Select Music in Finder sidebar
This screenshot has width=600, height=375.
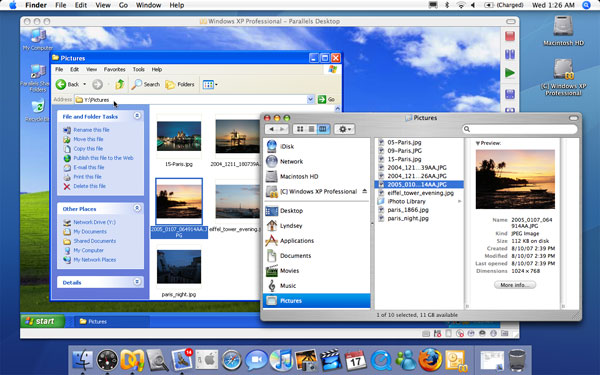(x=288, y=285)
